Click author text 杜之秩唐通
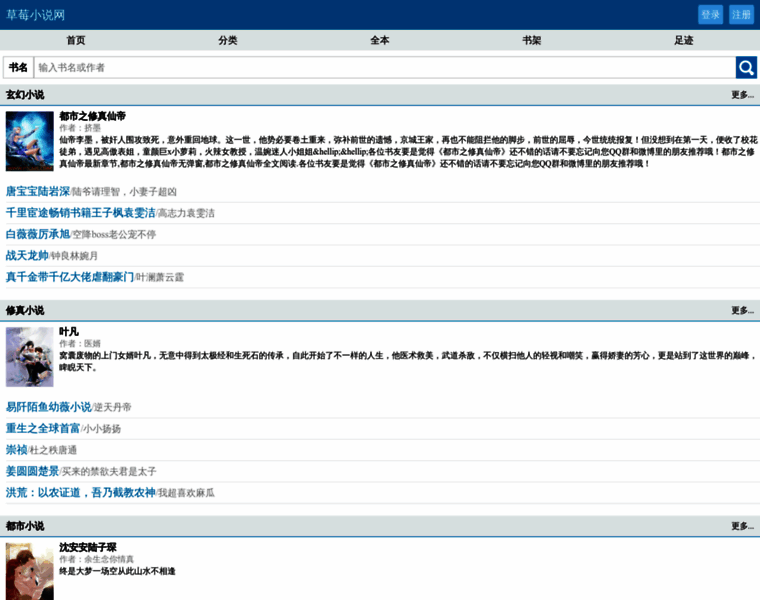This screenshot has height=600, width=760. click(53, 450)
